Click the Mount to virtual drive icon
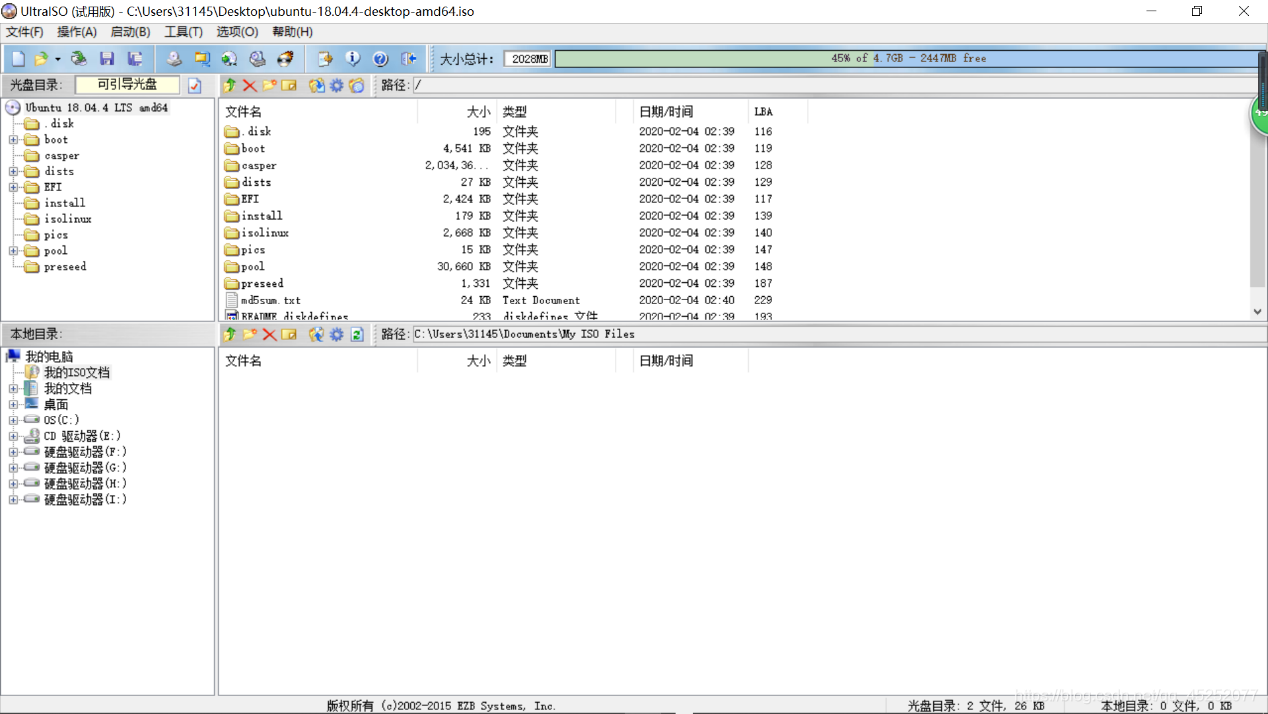 257,59
